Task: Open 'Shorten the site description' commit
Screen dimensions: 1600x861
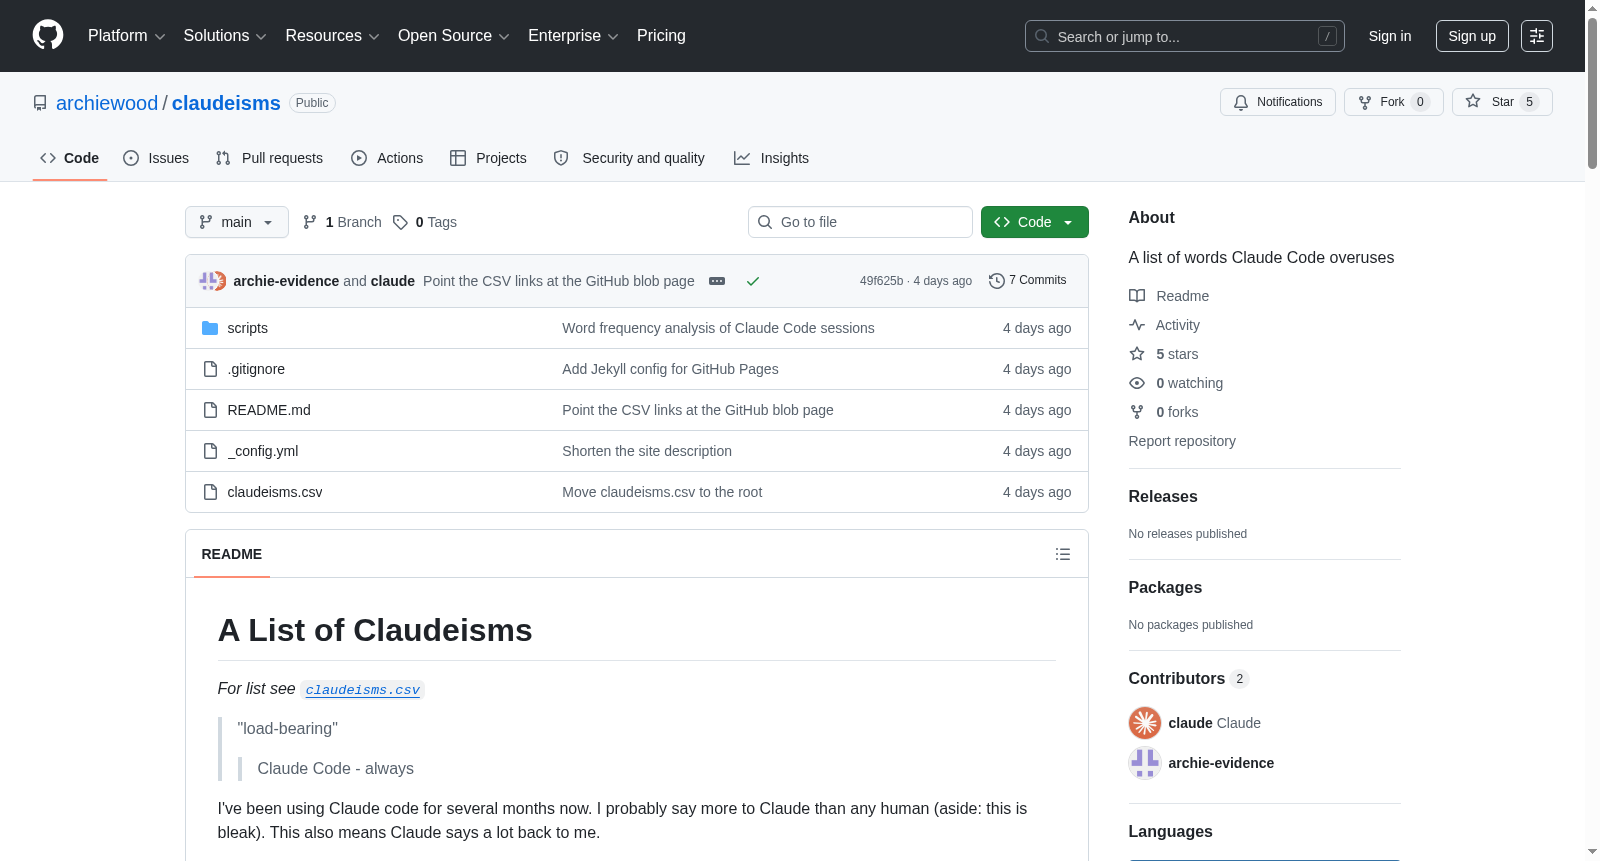Action: pyautogui.click(x=647, y=451)
